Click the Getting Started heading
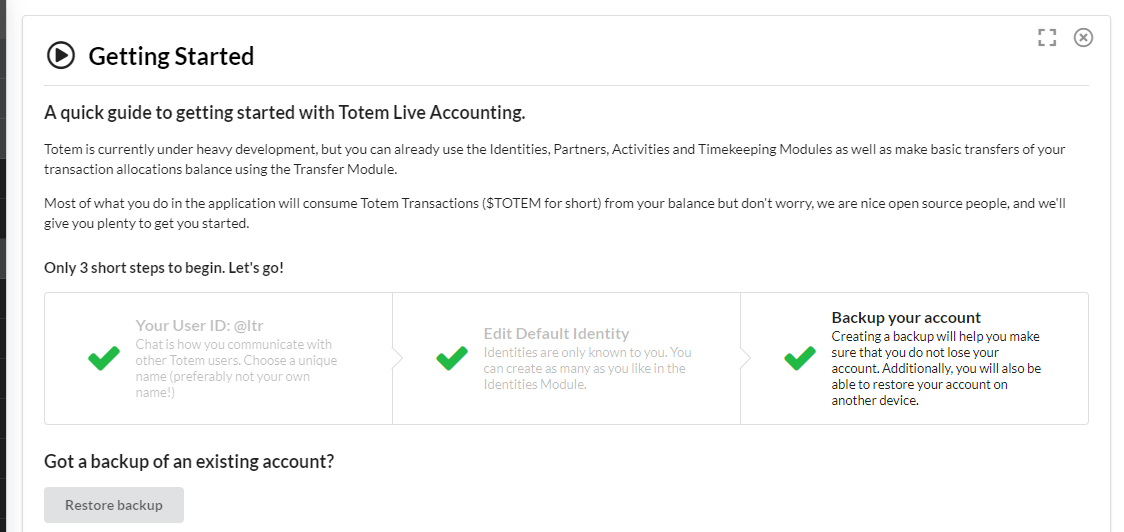Screen dimensions: 1124x532 171,56
